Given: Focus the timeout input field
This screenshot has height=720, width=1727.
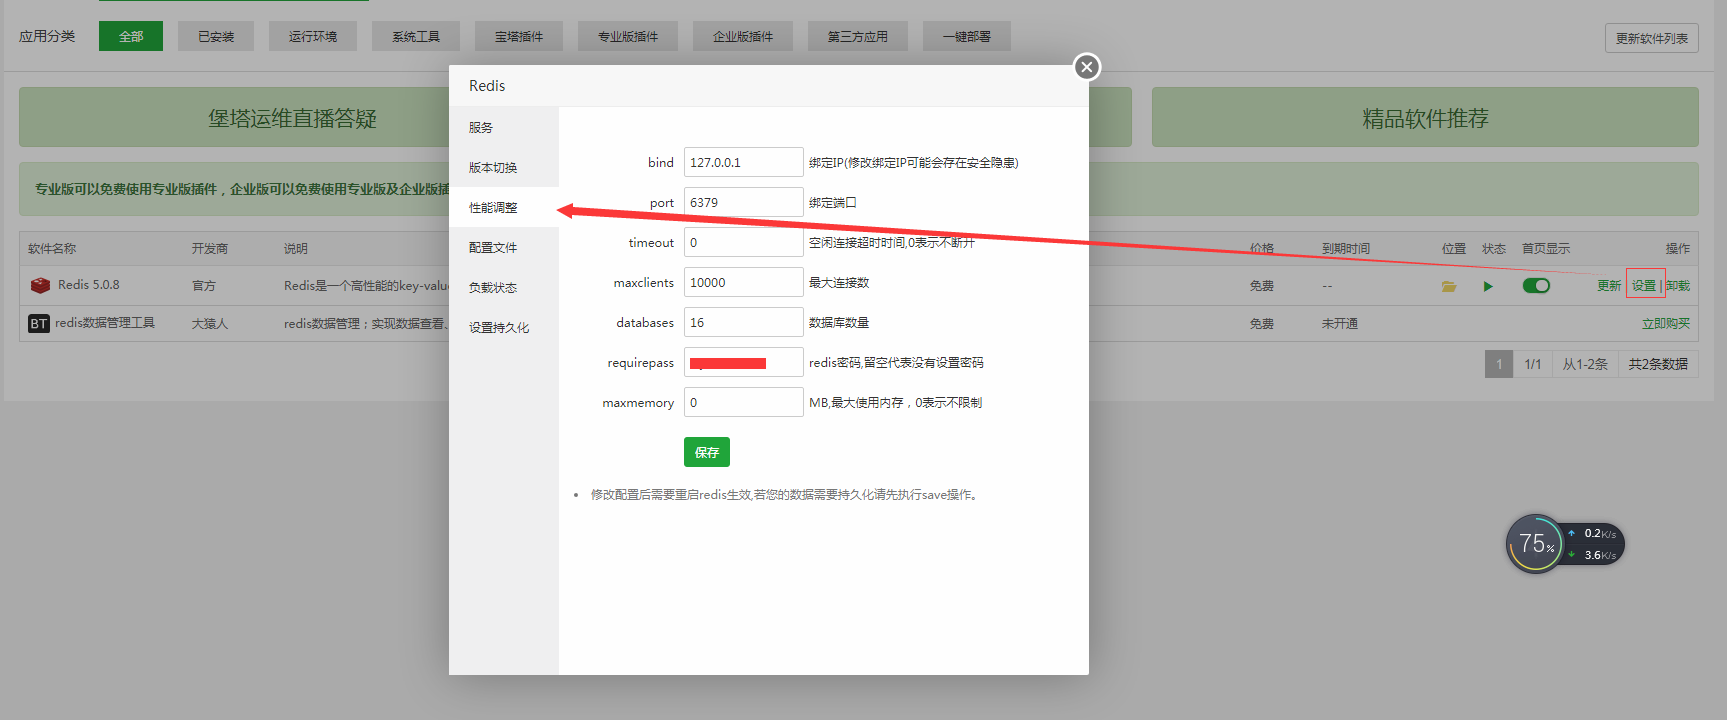Looking at the screenshot, I should click(743, 242).
